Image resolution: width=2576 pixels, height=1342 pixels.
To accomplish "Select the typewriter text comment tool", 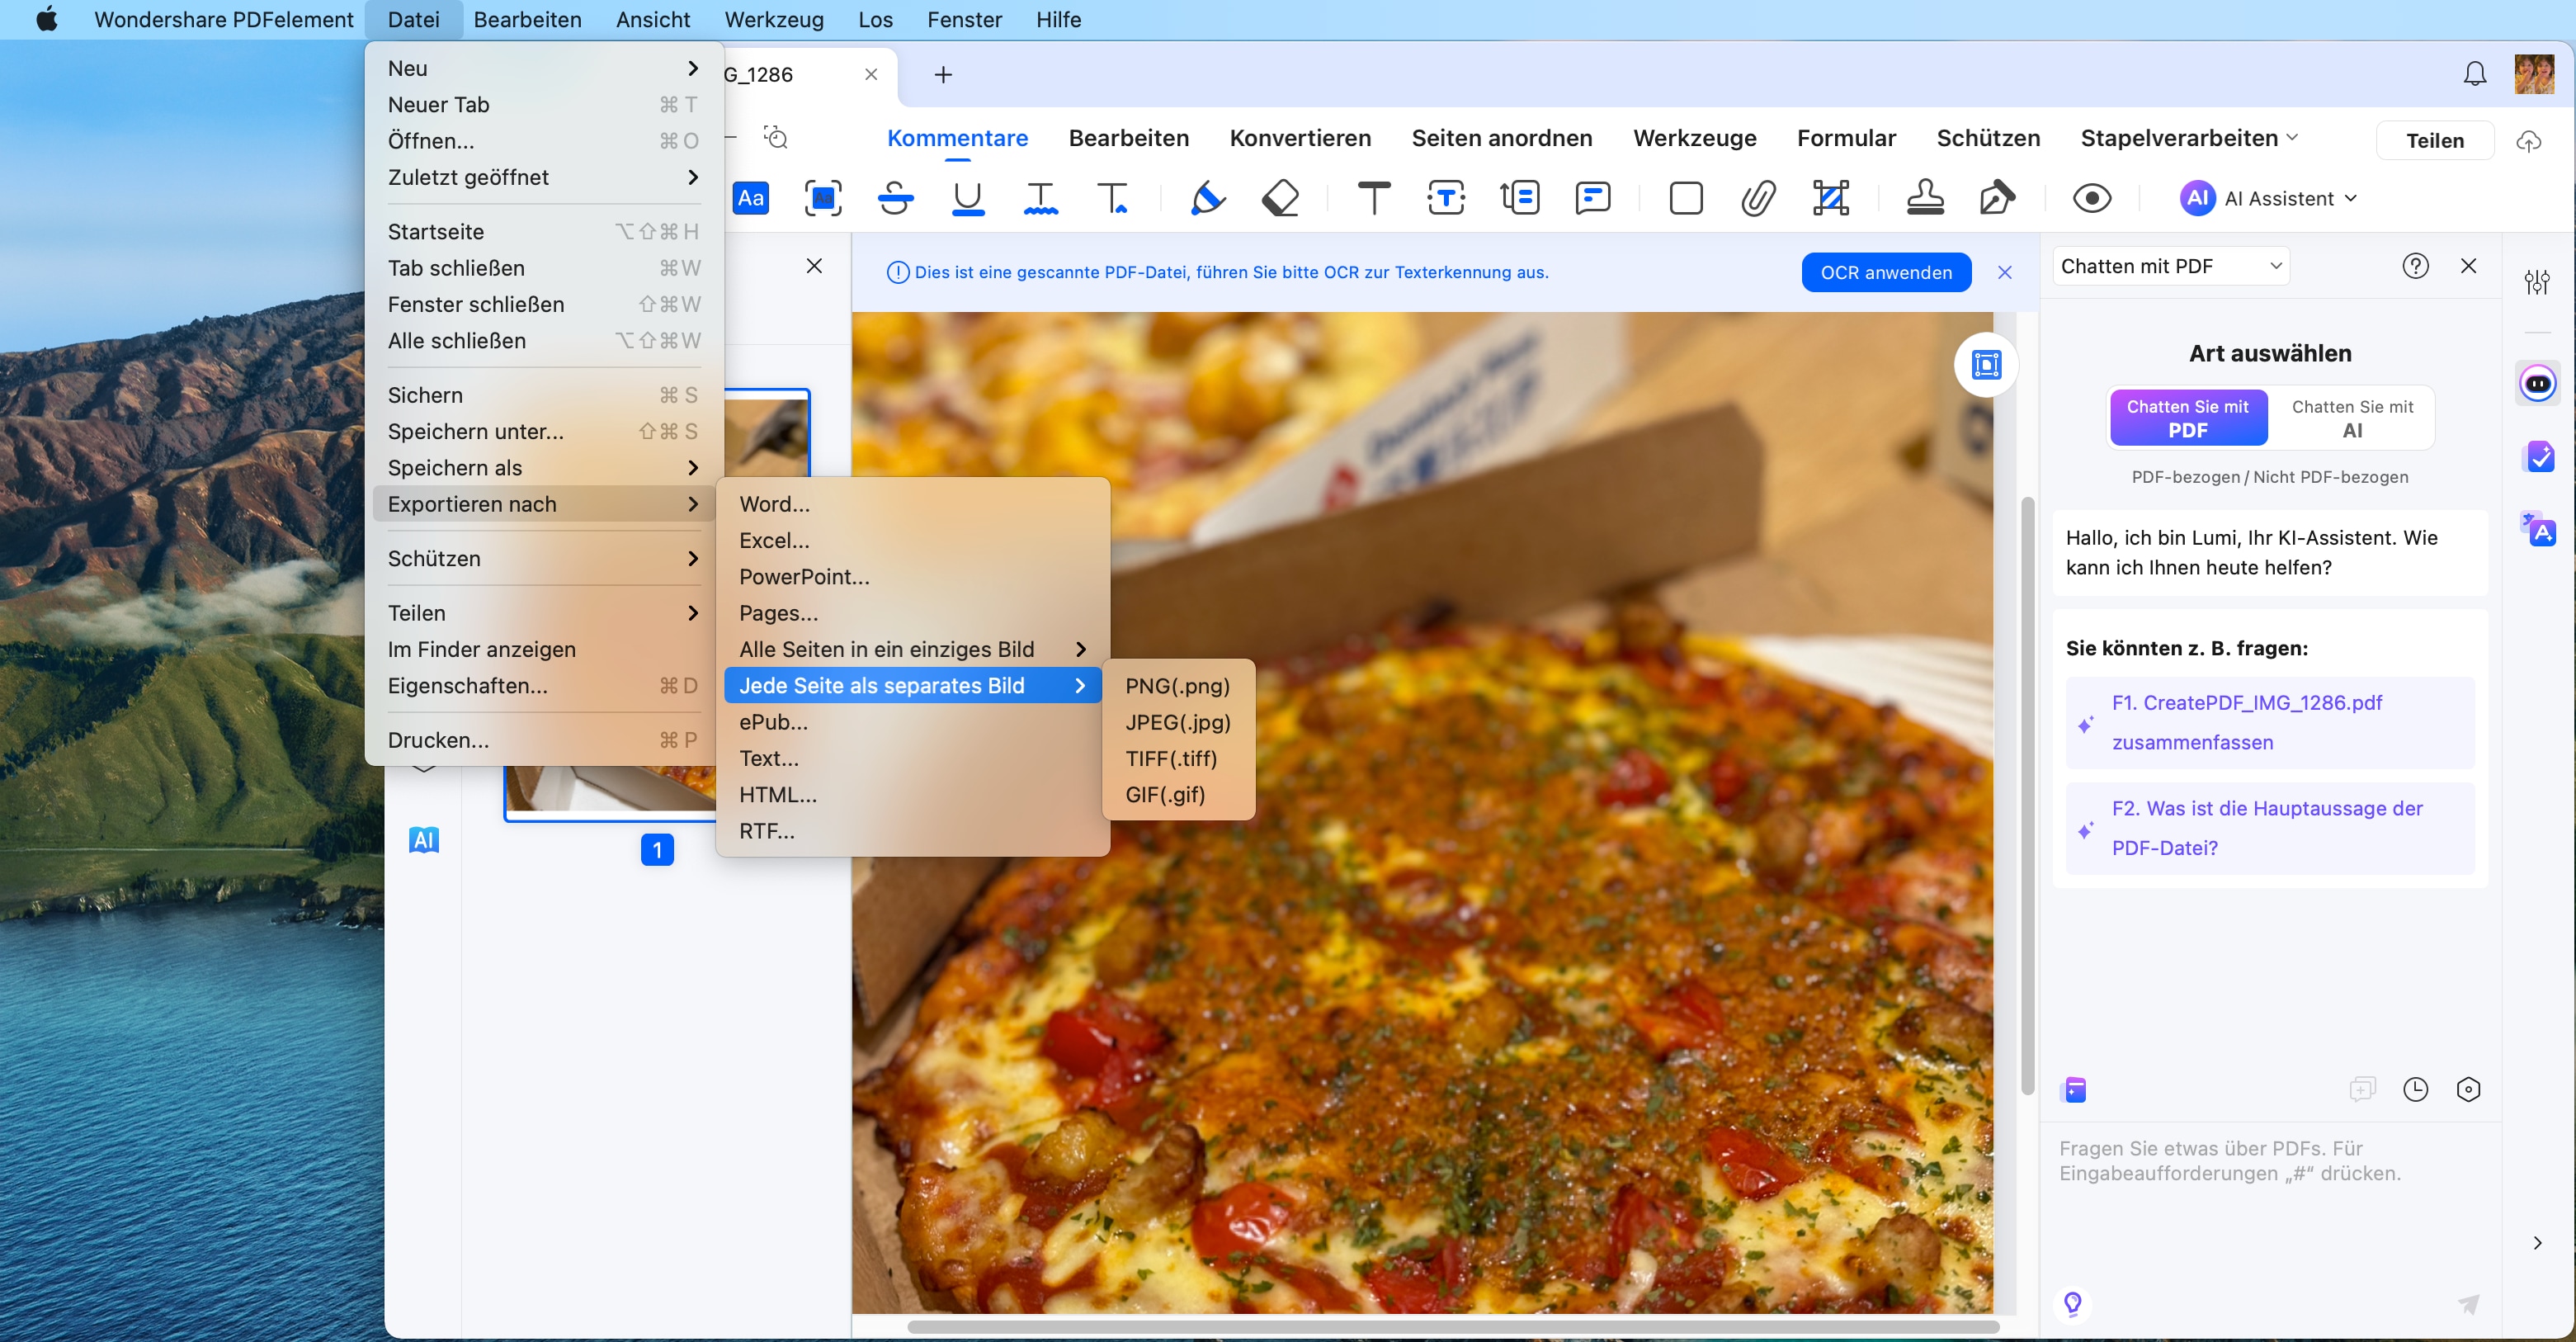I will [1374, 198].
